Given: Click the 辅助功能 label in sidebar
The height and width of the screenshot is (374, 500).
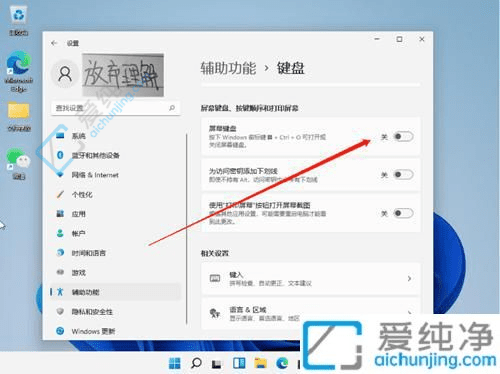Looking at the screenshot, I should click(86, 292).
